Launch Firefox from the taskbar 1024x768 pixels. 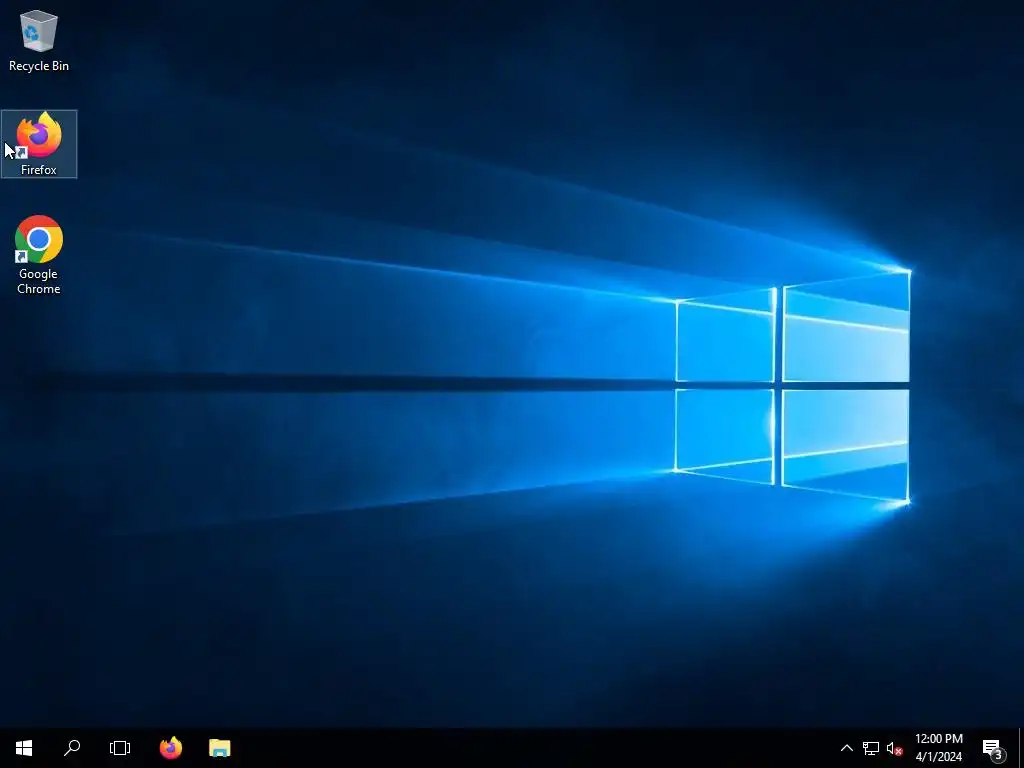pyautogui.click(x=171, y=748)
